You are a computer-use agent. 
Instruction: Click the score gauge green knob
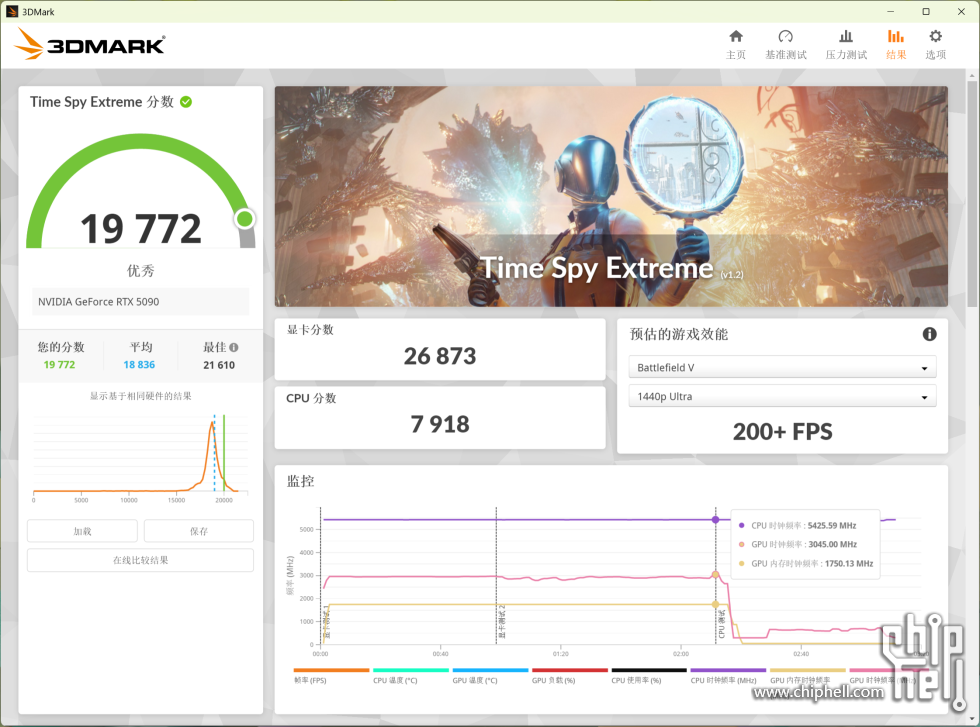click(x=244, y=219)
